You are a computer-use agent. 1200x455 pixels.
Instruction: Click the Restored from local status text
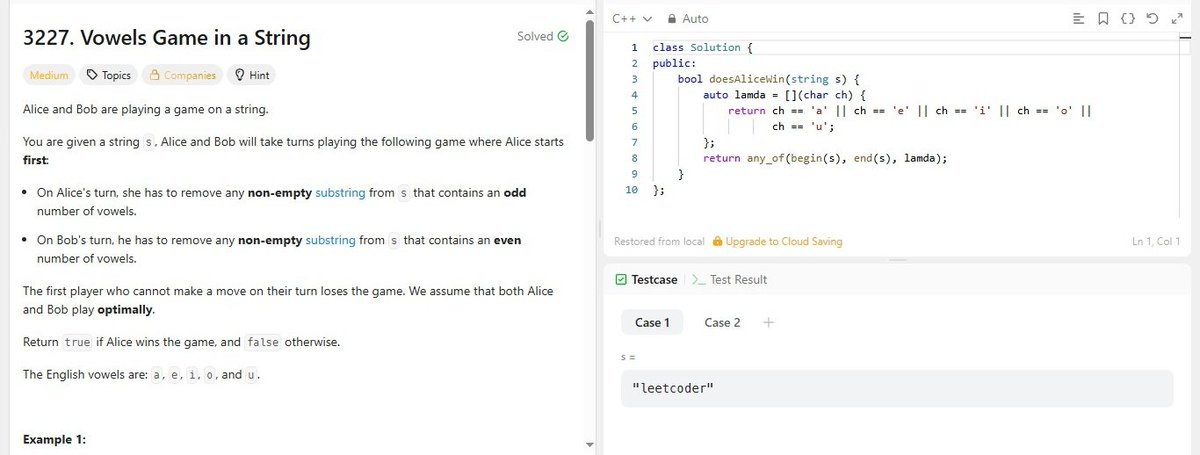(659, 241)
